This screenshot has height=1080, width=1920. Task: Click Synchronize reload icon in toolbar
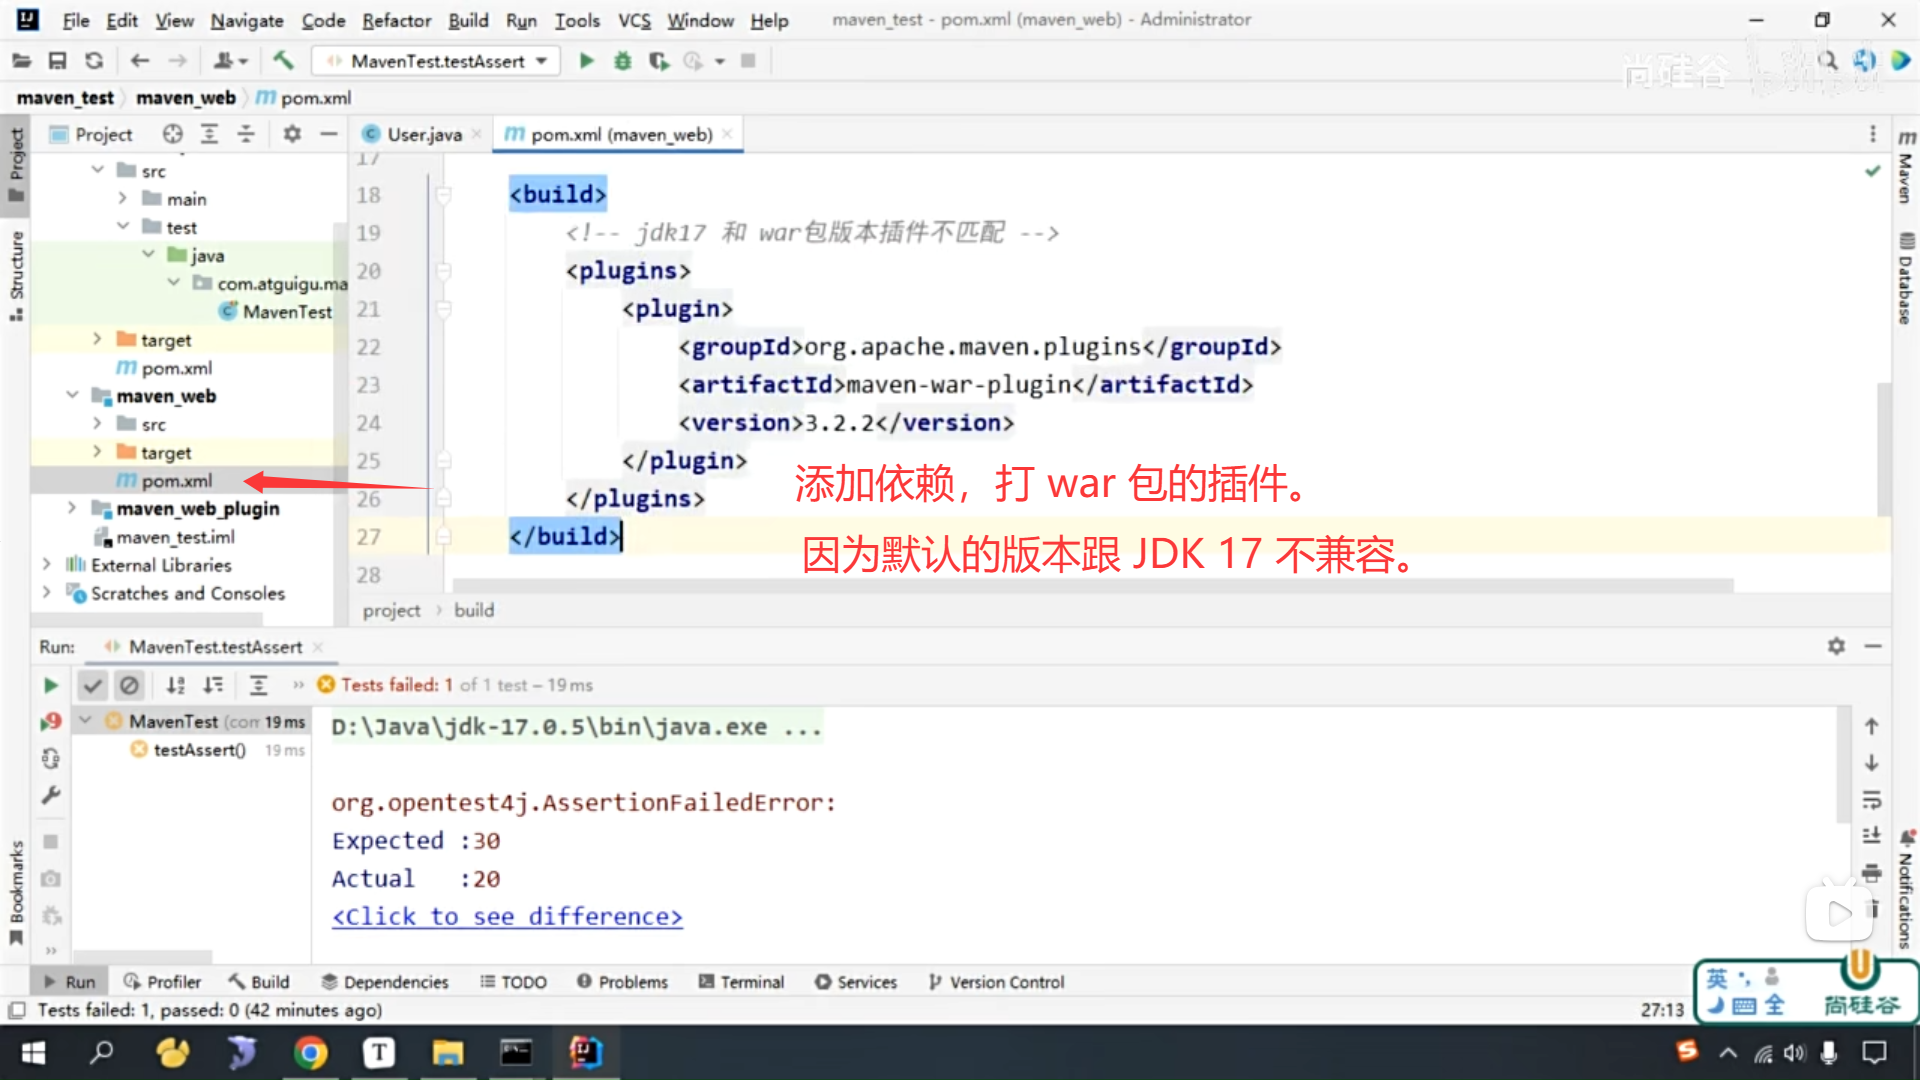[x=94, y=61]
